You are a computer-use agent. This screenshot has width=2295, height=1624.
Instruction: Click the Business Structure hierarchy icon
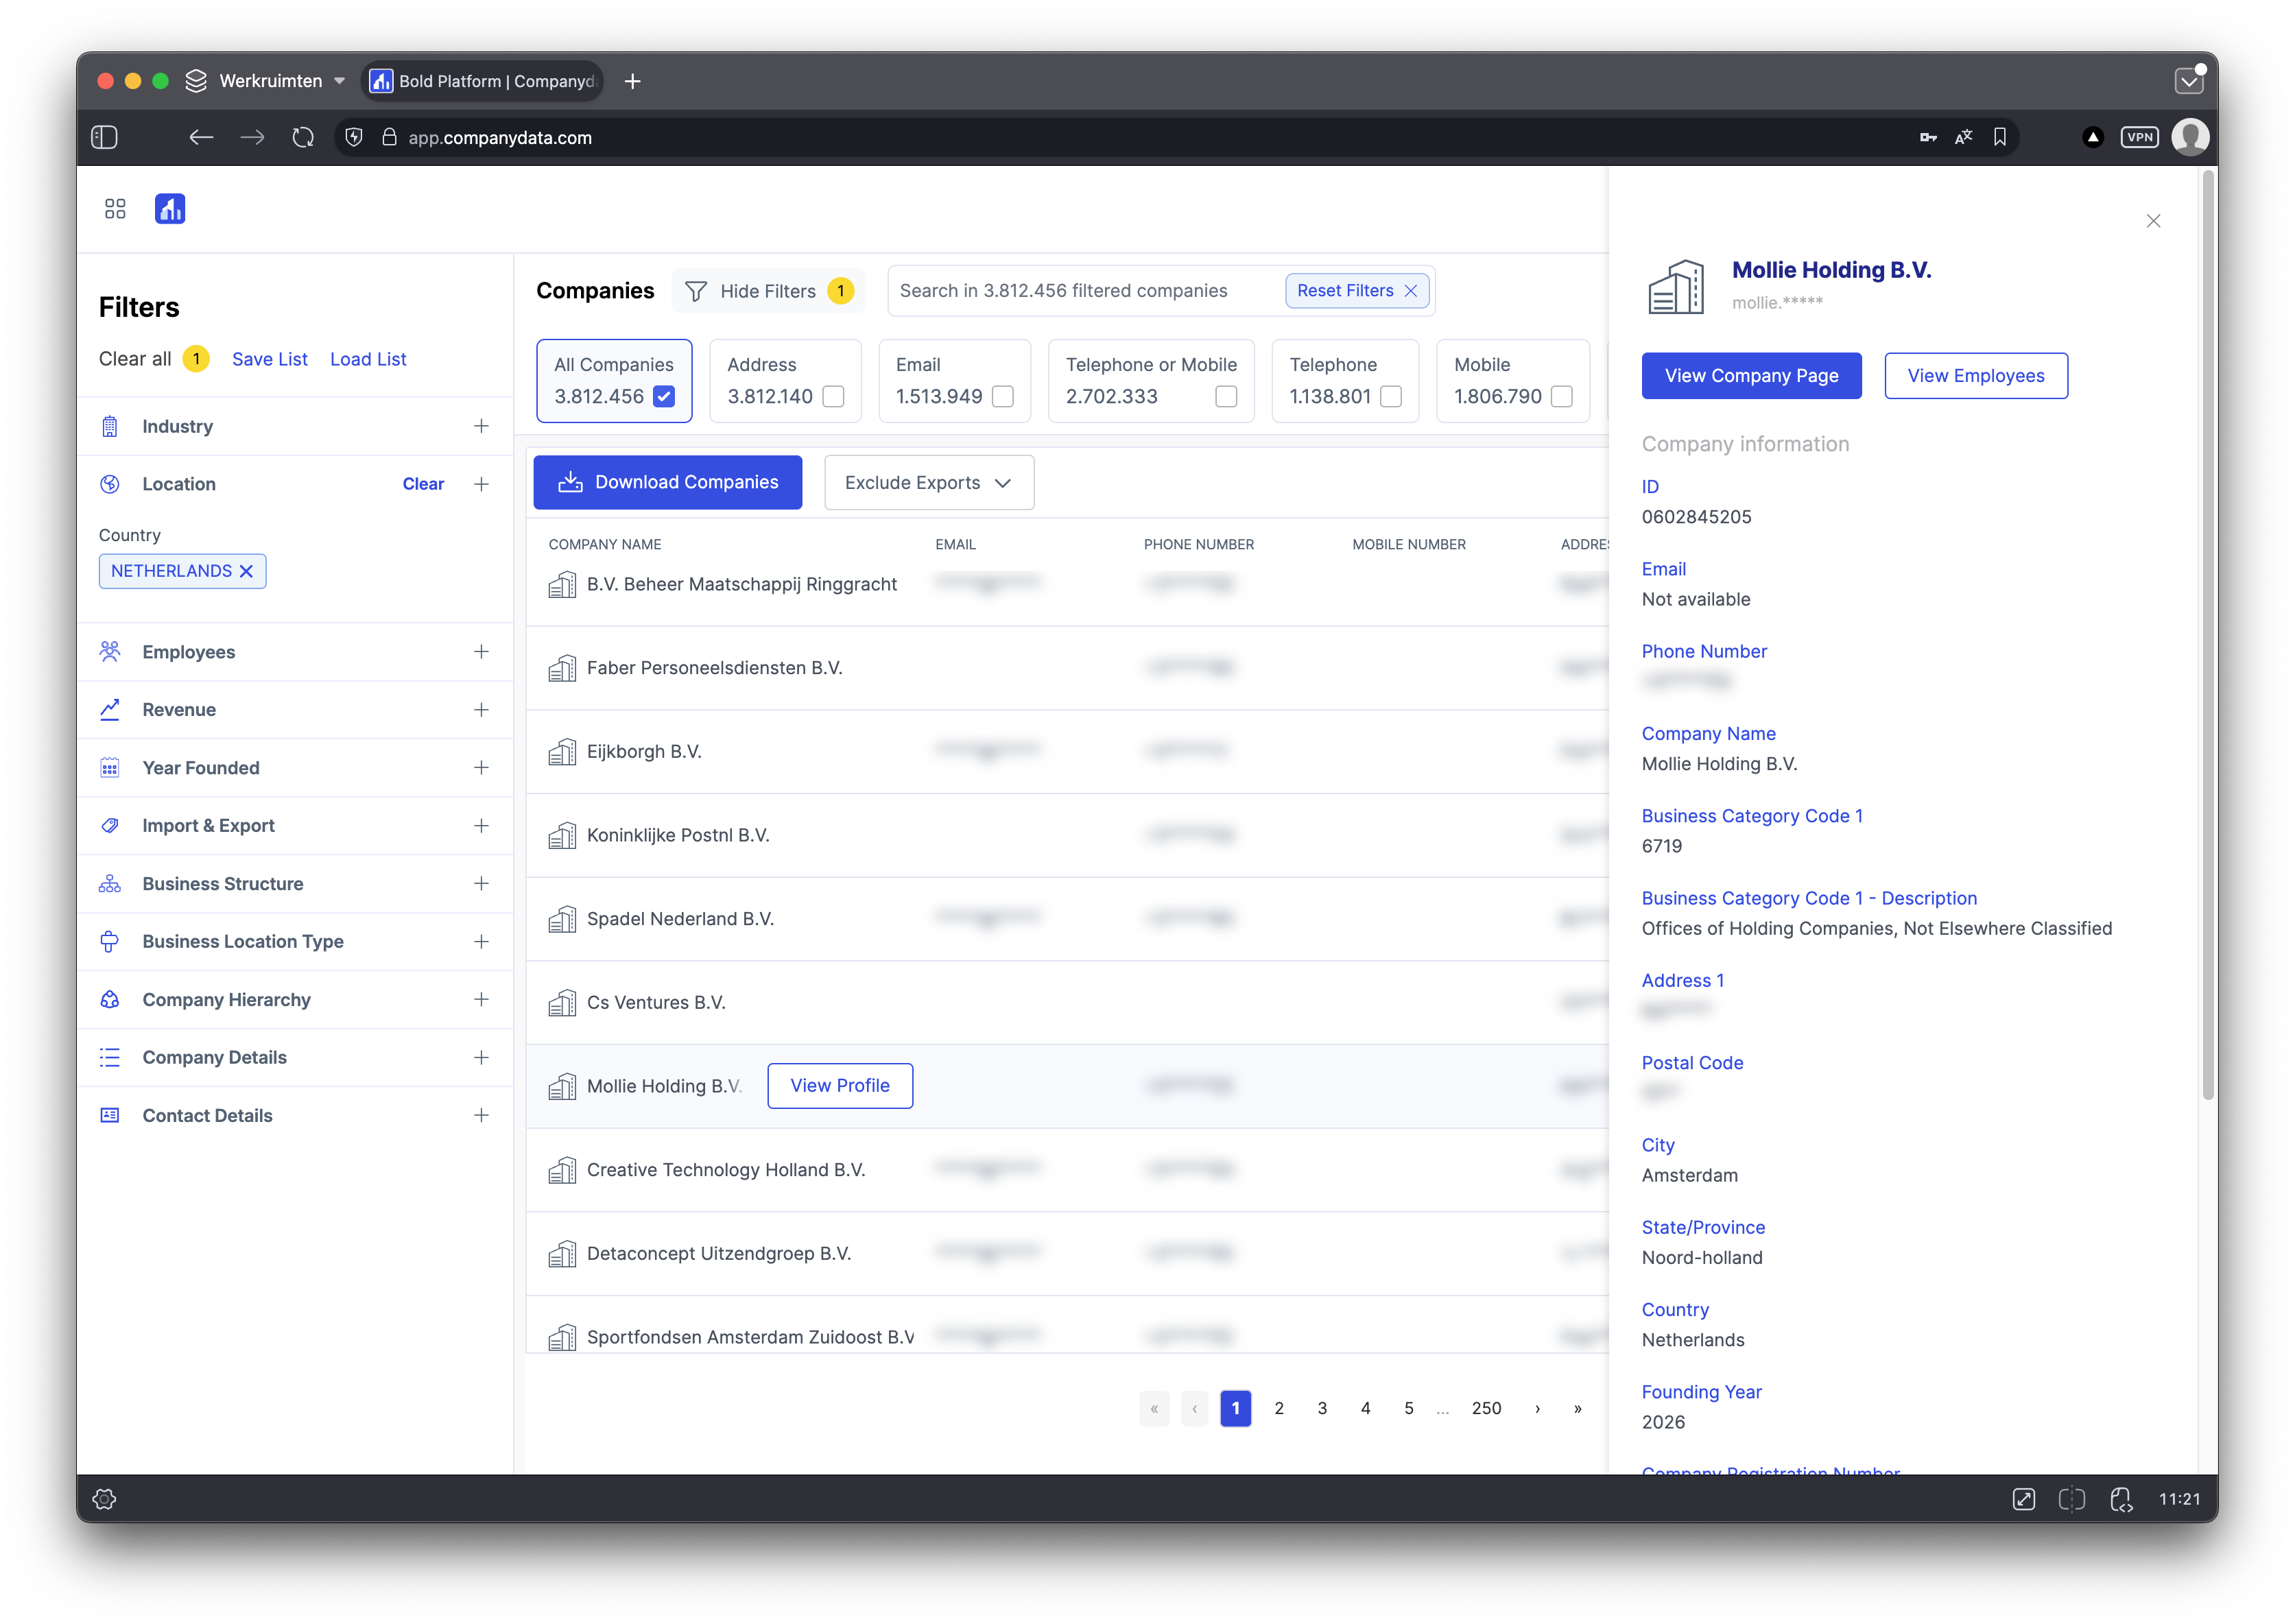110,884
